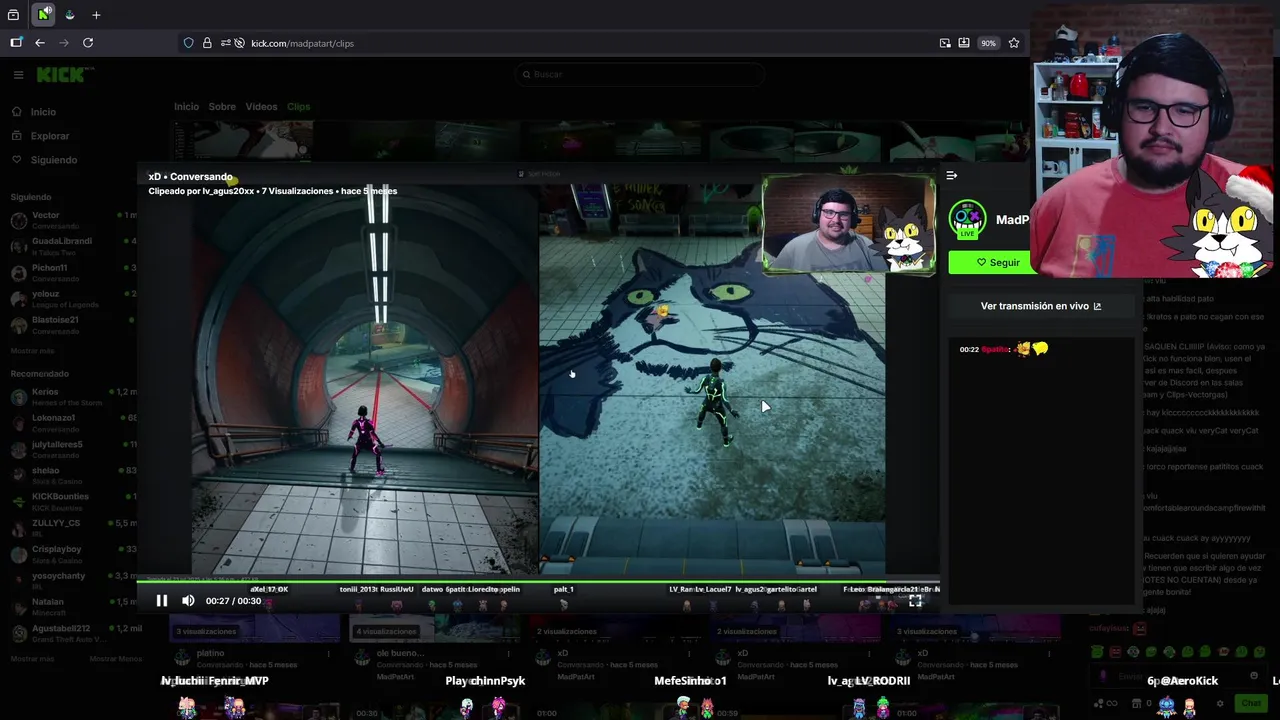Open options menu on ole bueno clip

click(x=508, y=654)
